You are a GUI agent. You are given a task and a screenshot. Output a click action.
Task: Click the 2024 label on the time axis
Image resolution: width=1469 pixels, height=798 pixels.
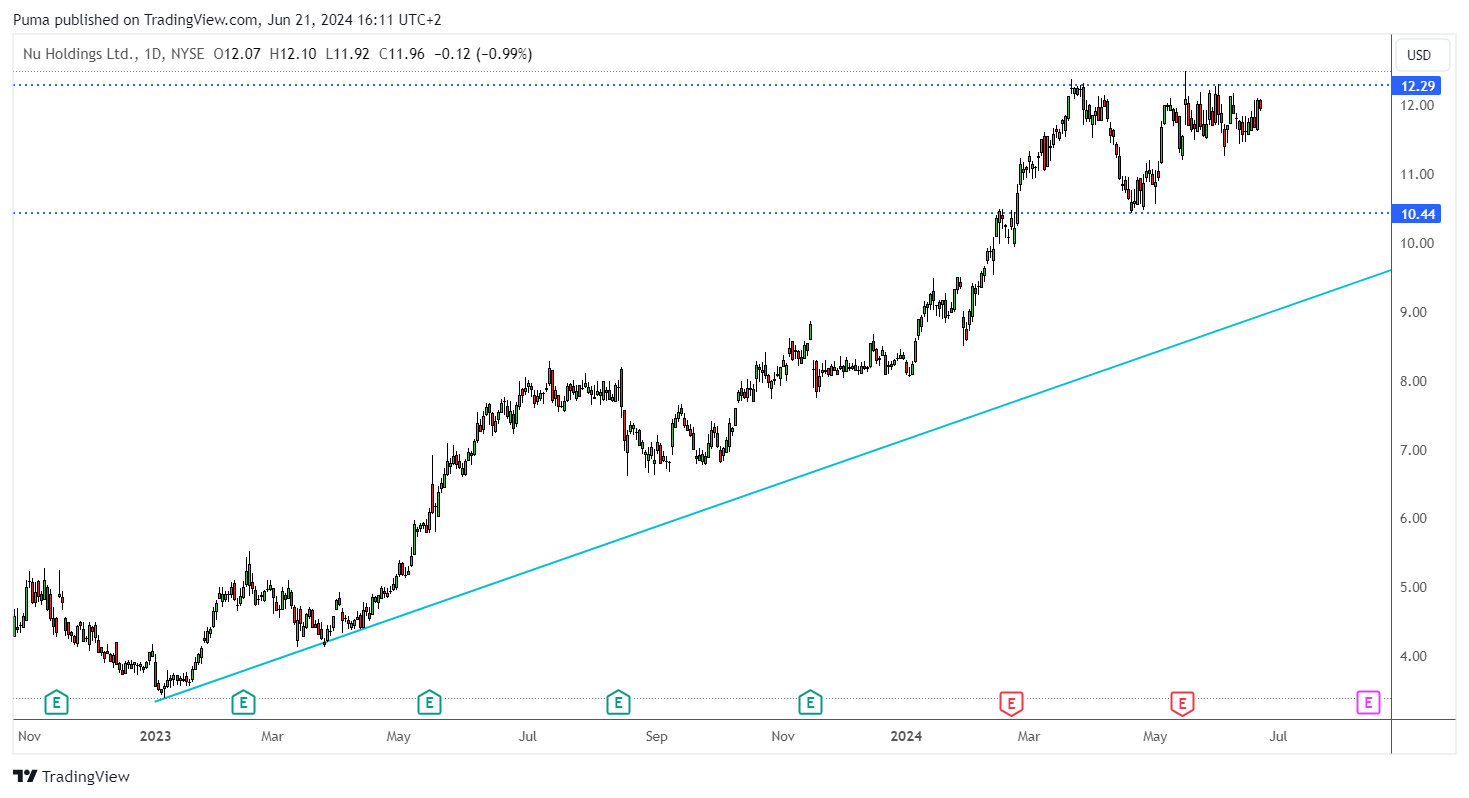[907, 737]
